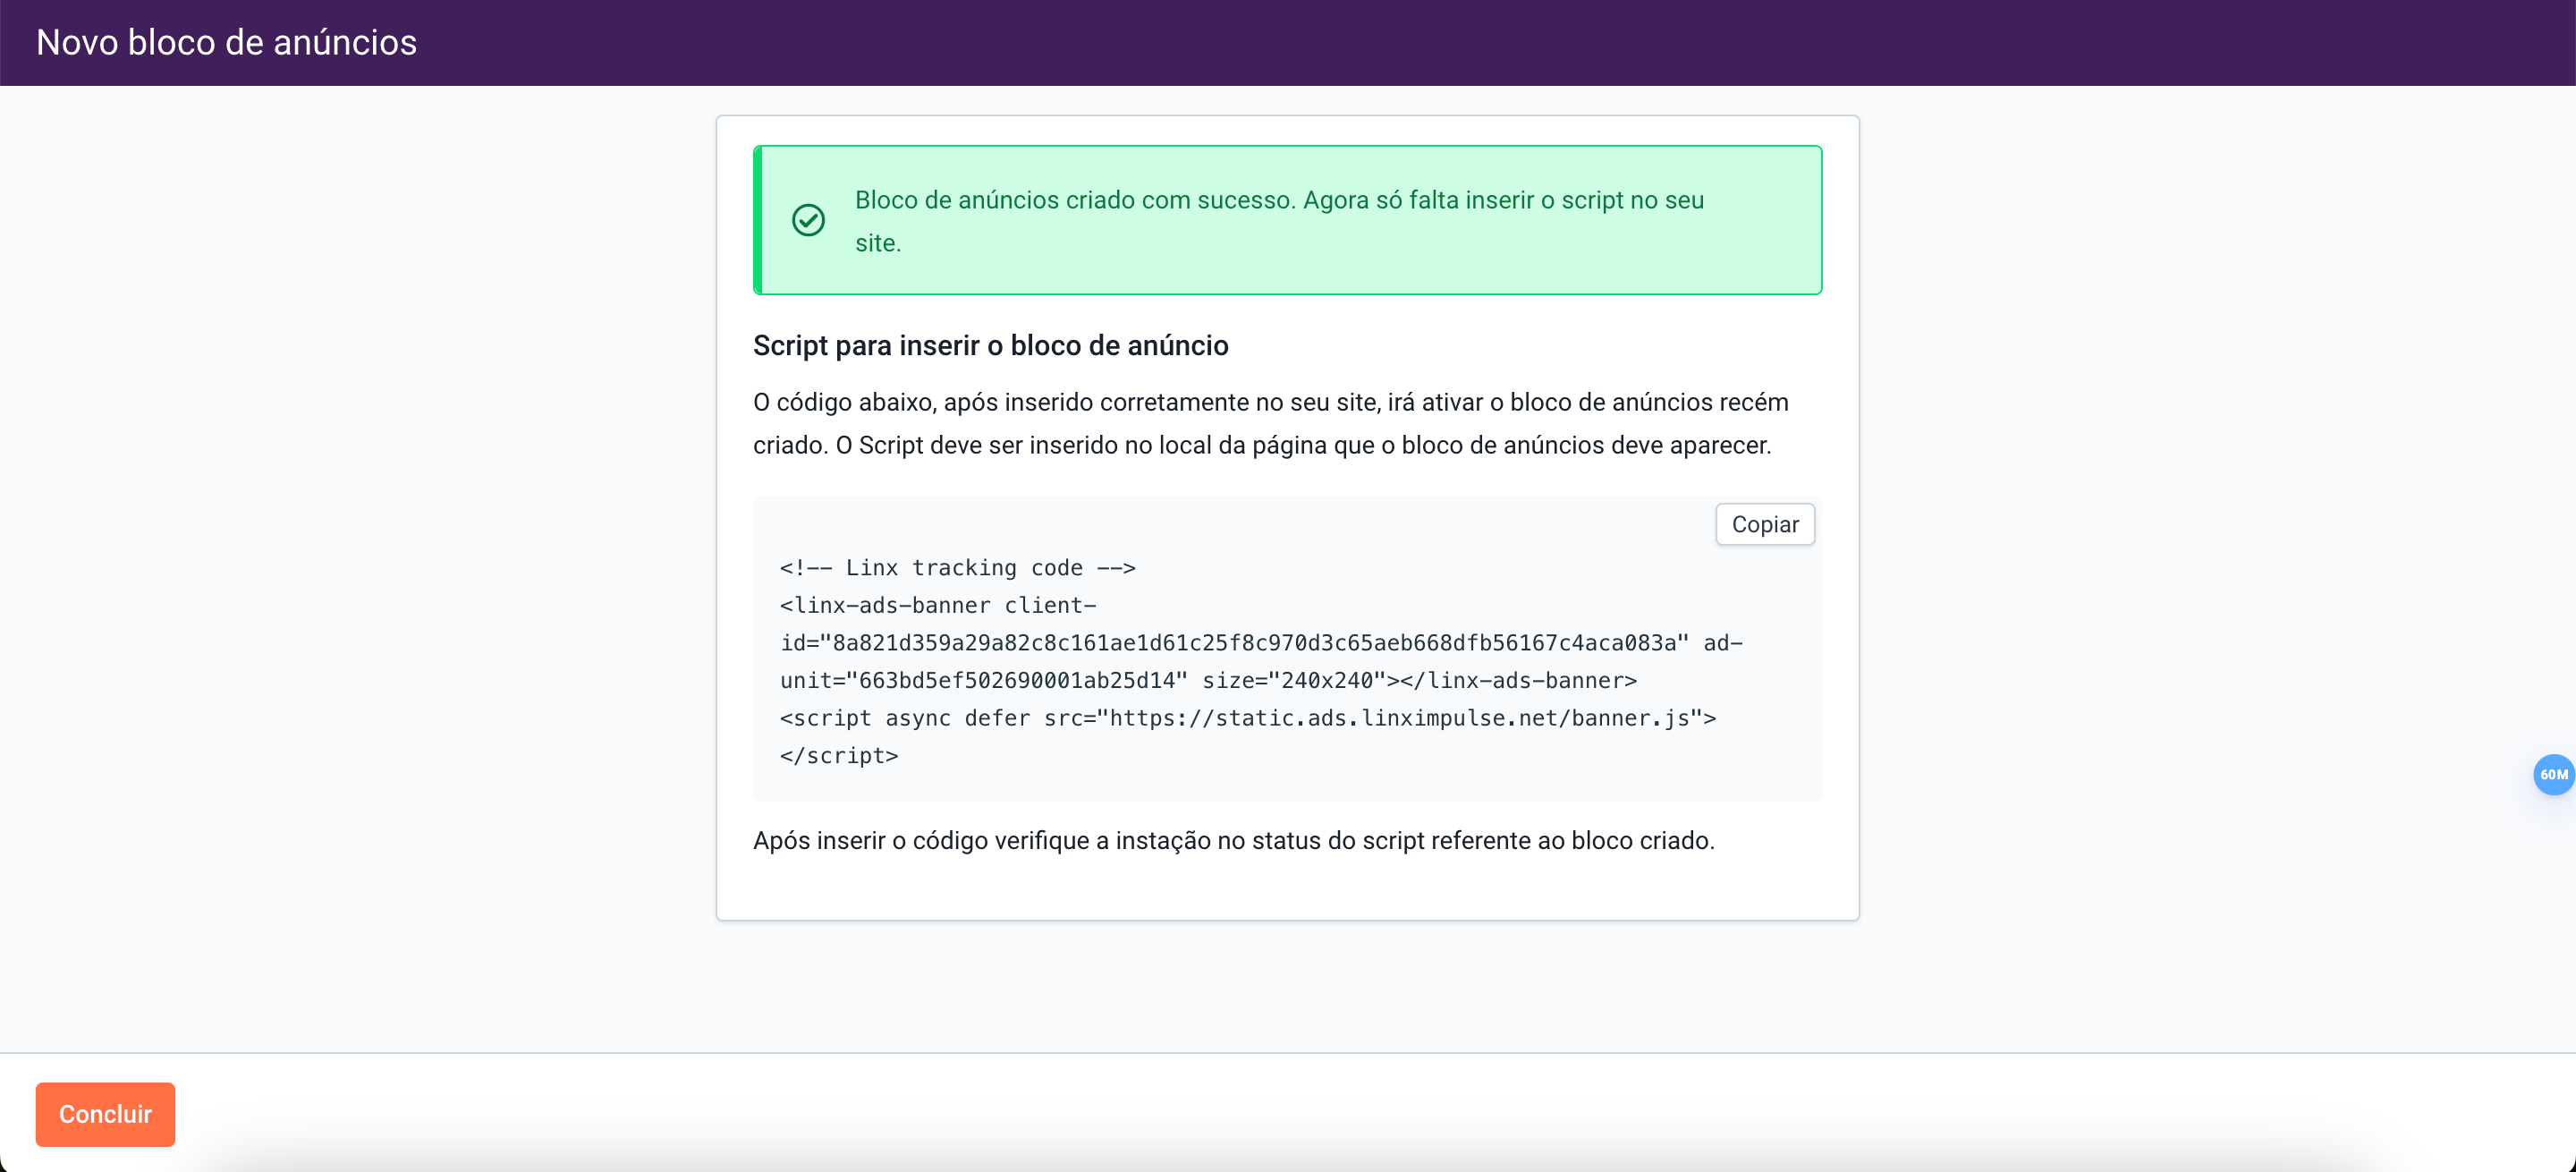
Task: Click the word site. in alert
Action: (x=877, y=243)
